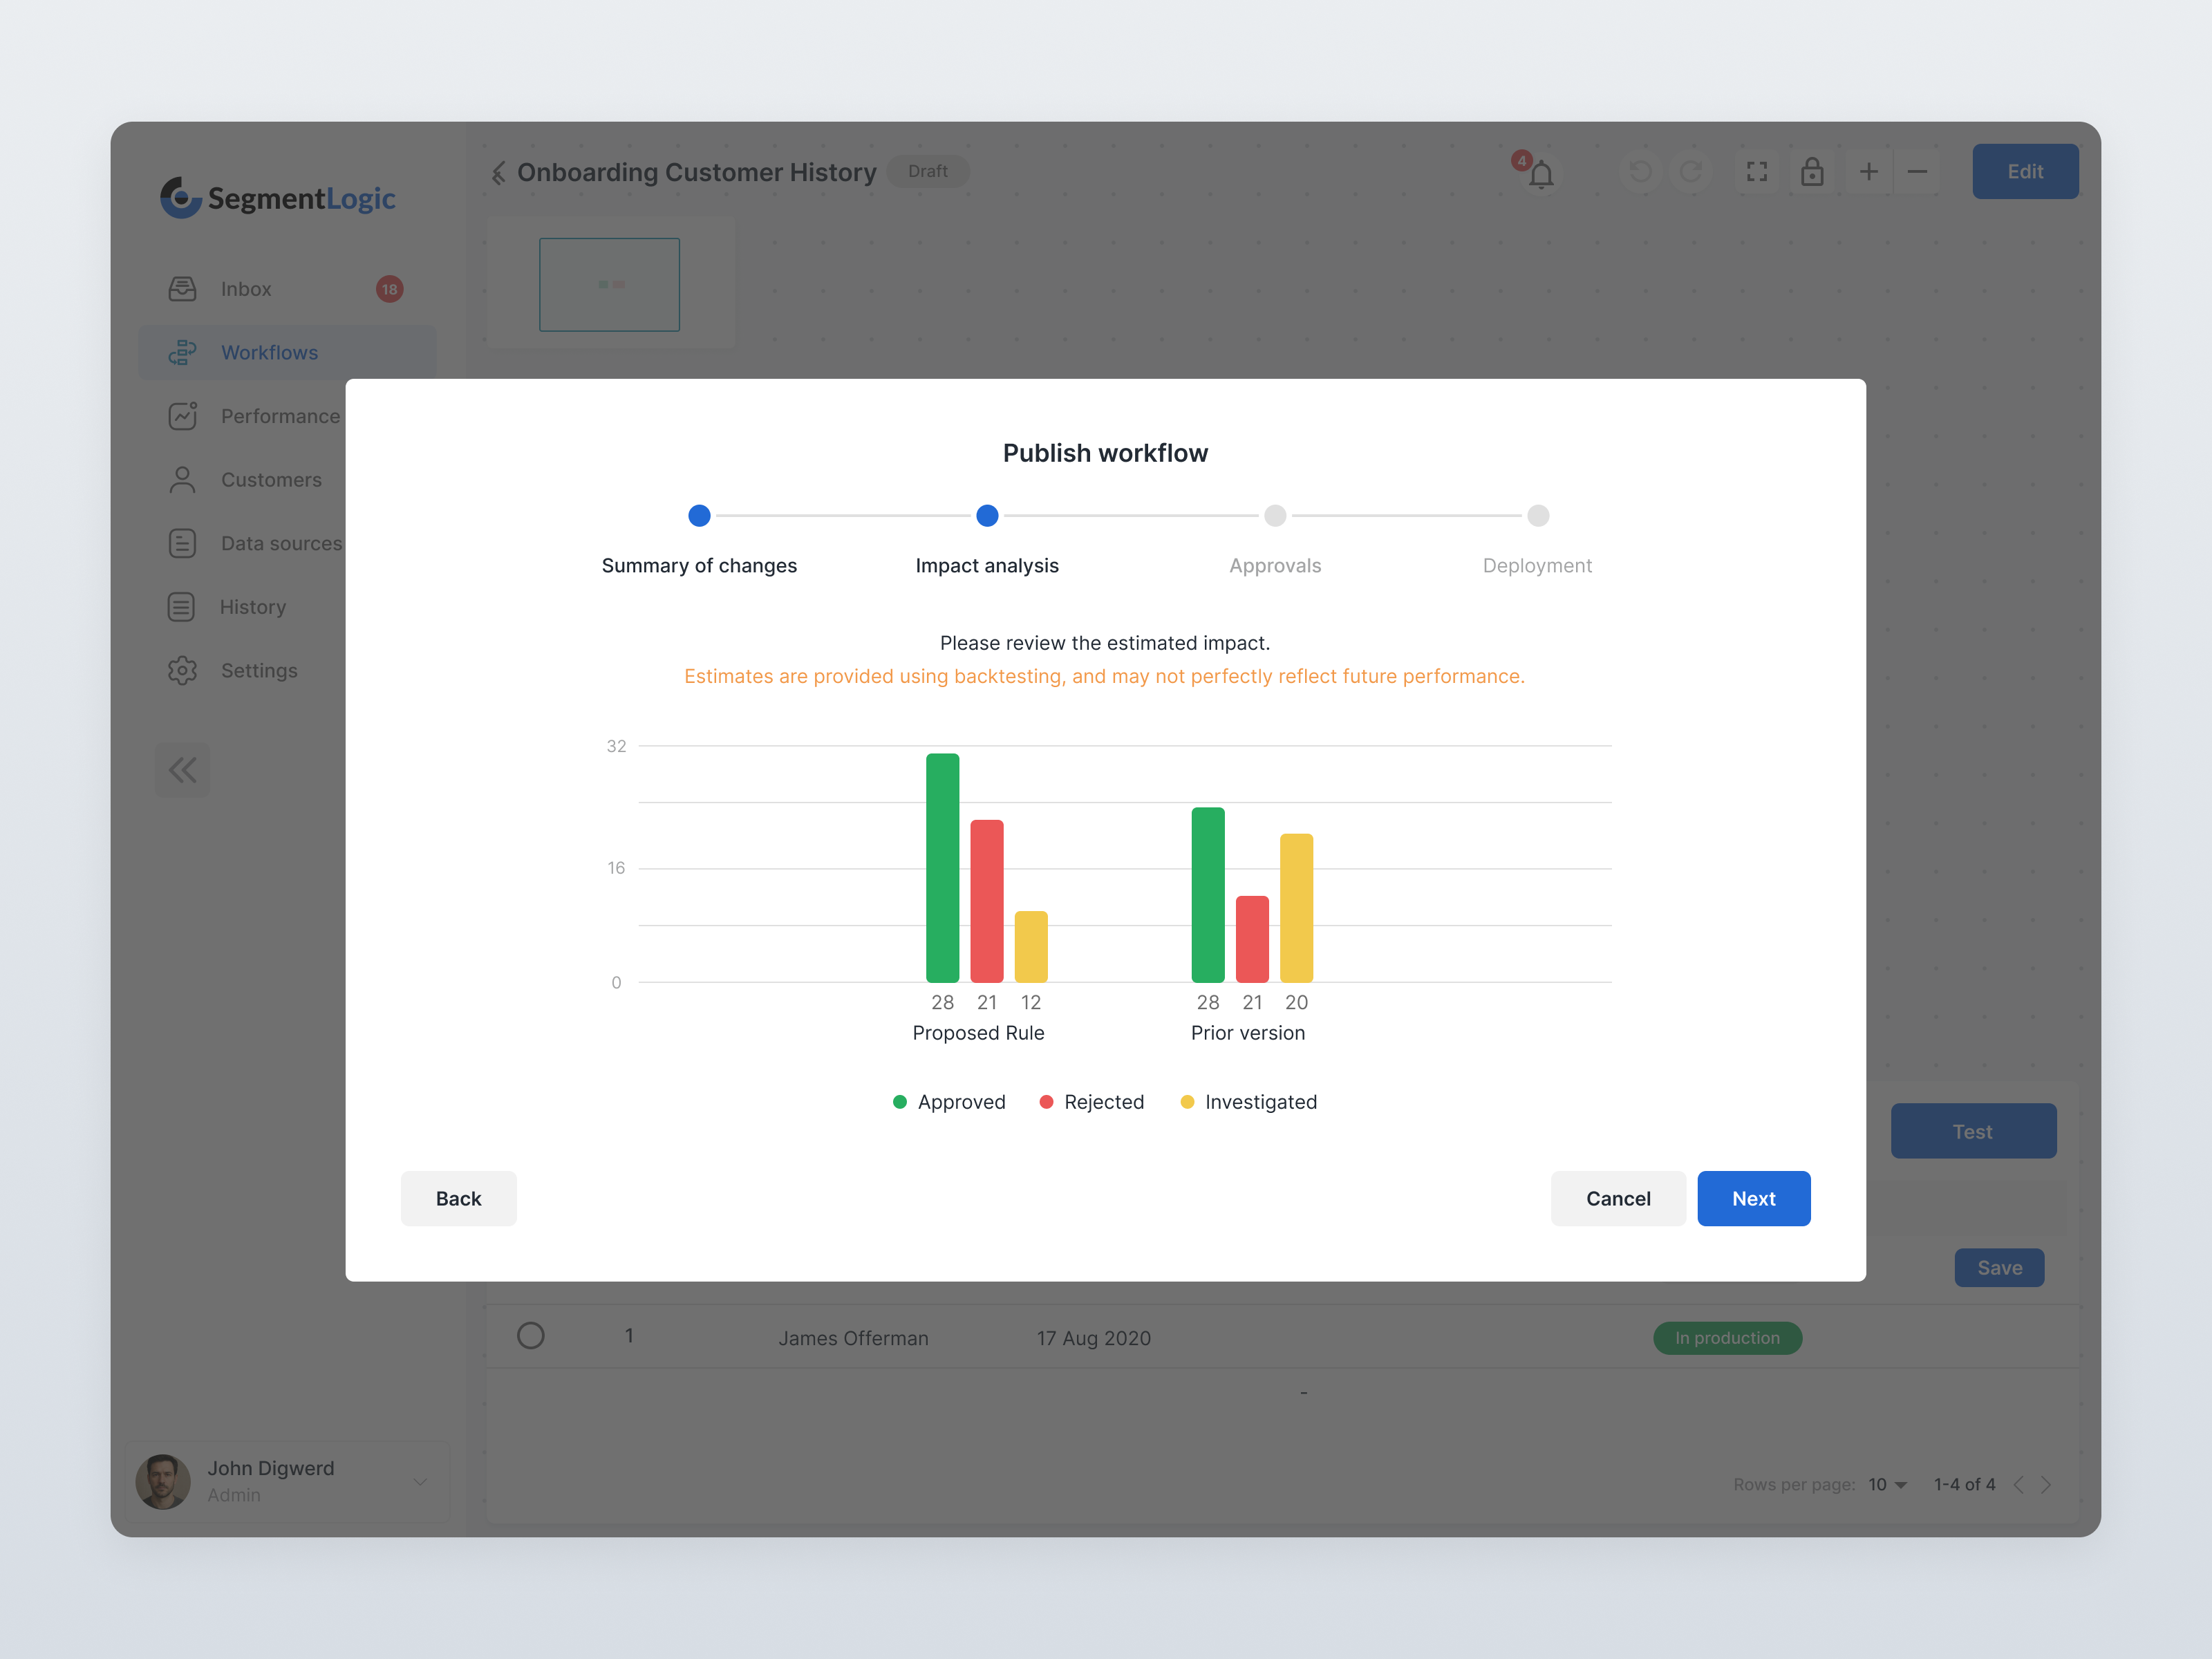Click Approvals step dot
This screenshot has height=1659, width=2212.
coord(1275,516)
